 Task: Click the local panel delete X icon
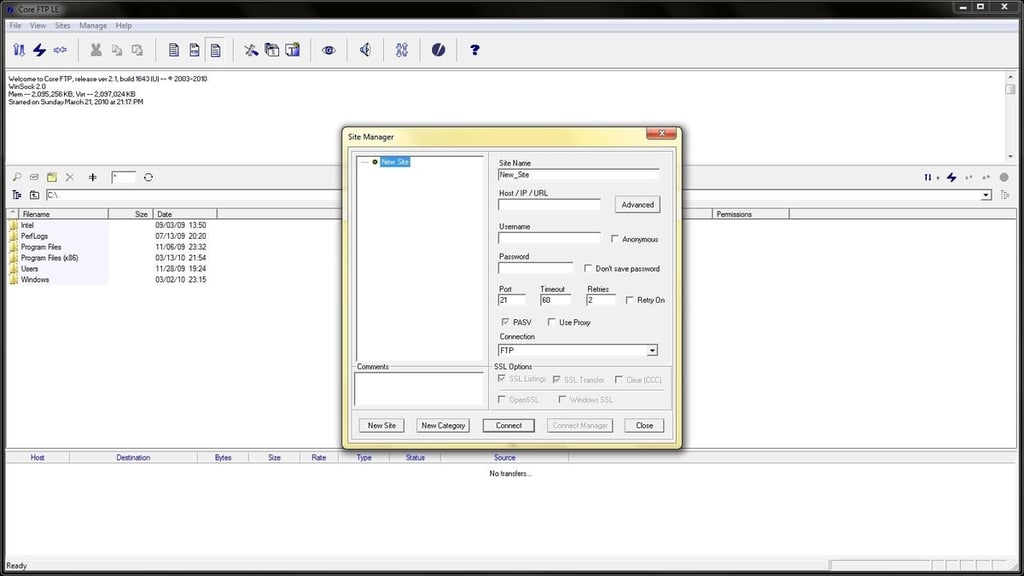[70, 177]
